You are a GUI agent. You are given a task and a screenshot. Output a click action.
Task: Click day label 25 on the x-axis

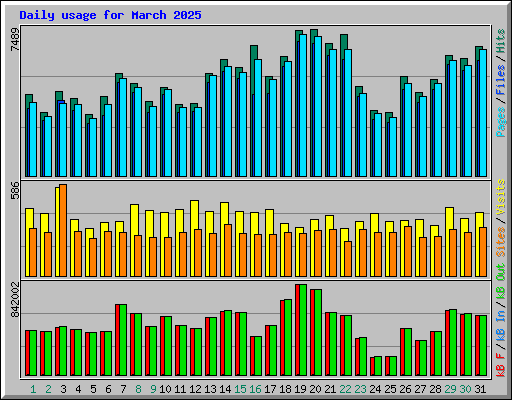(x=390, y=389)
